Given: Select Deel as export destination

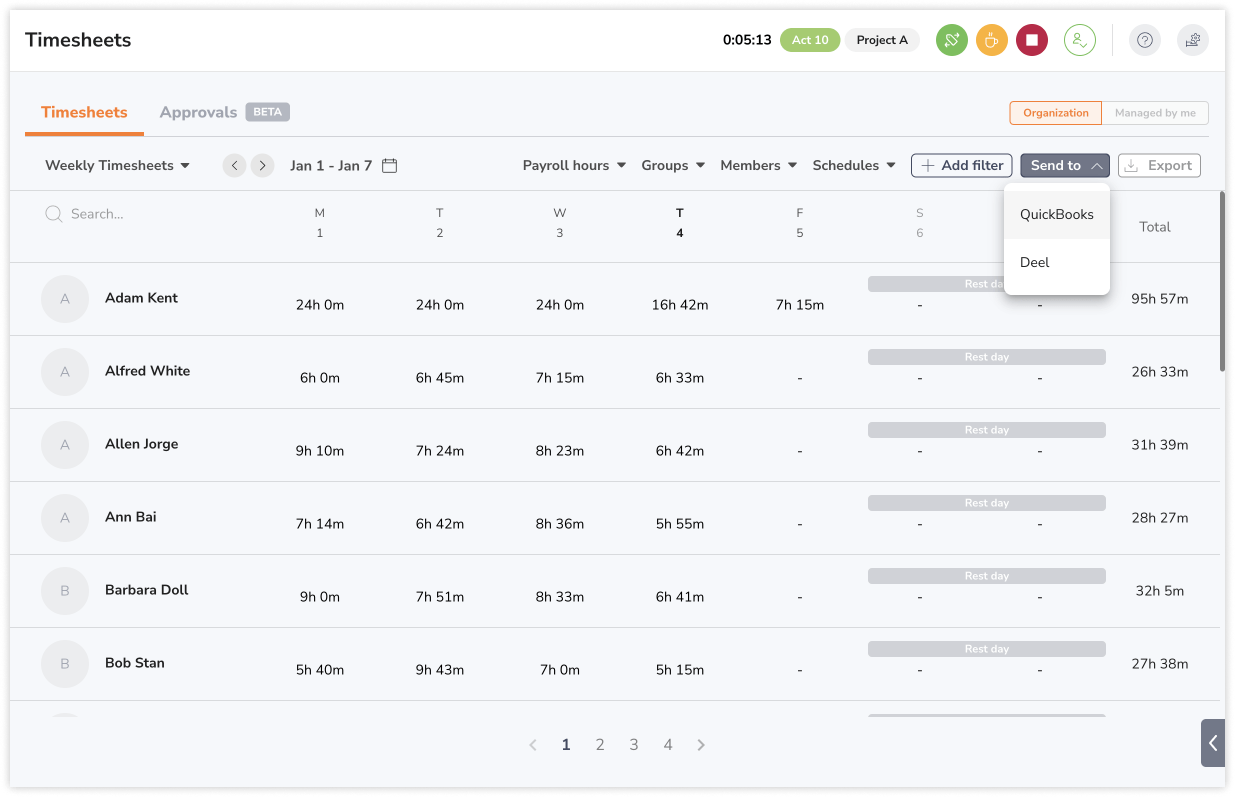Looking at the screenshot, I should point(1034,262).
